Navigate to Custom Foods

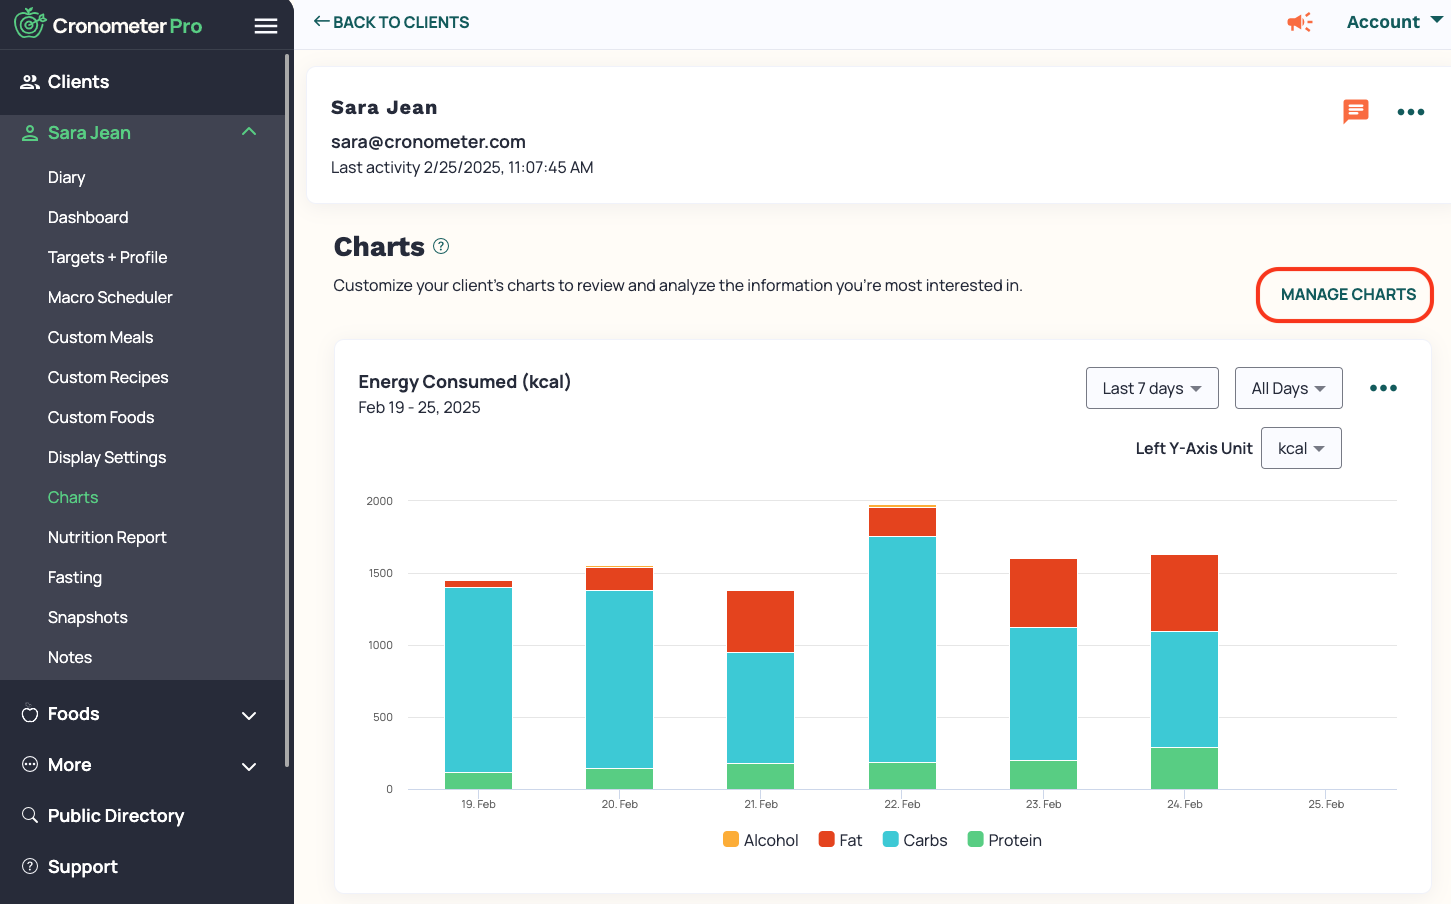101,417
